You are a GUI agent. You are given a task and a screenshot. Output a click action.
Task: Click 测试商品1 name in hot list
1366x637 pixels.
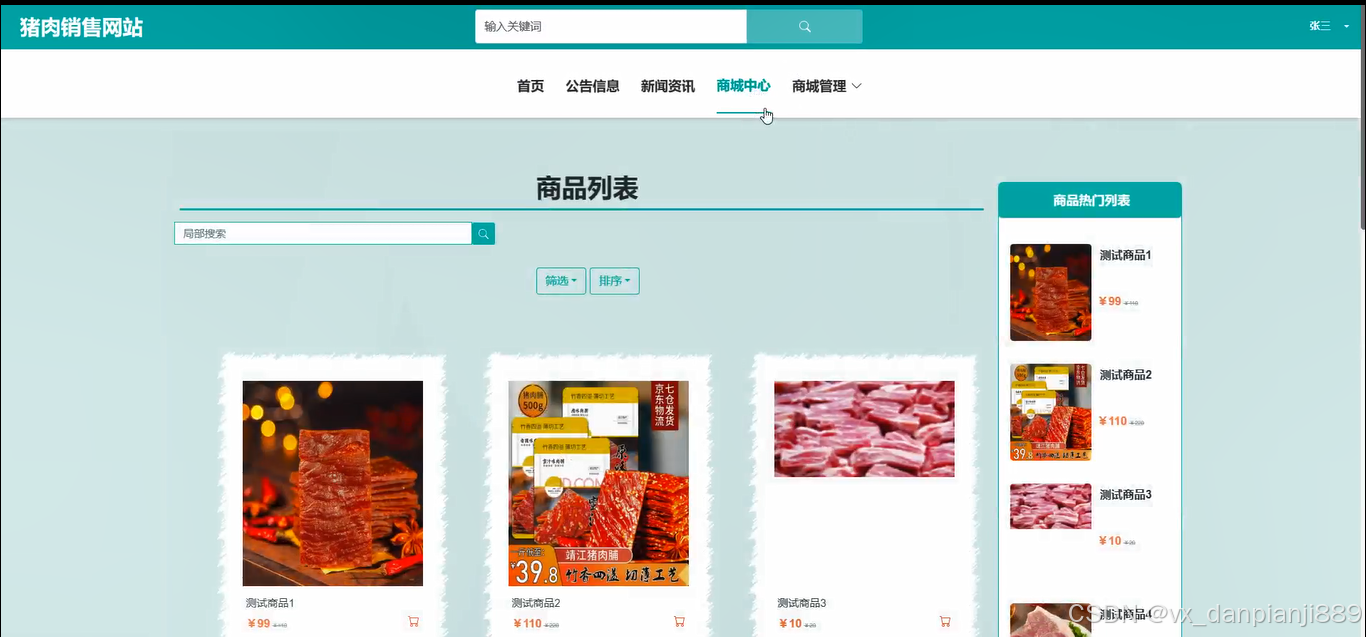coord(1125,255)
